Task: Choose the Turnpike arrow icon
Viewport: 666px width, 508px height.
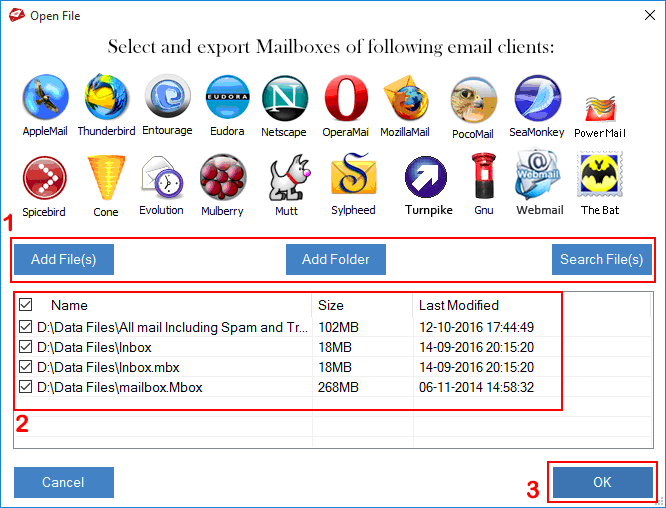Action: (426, 177)
